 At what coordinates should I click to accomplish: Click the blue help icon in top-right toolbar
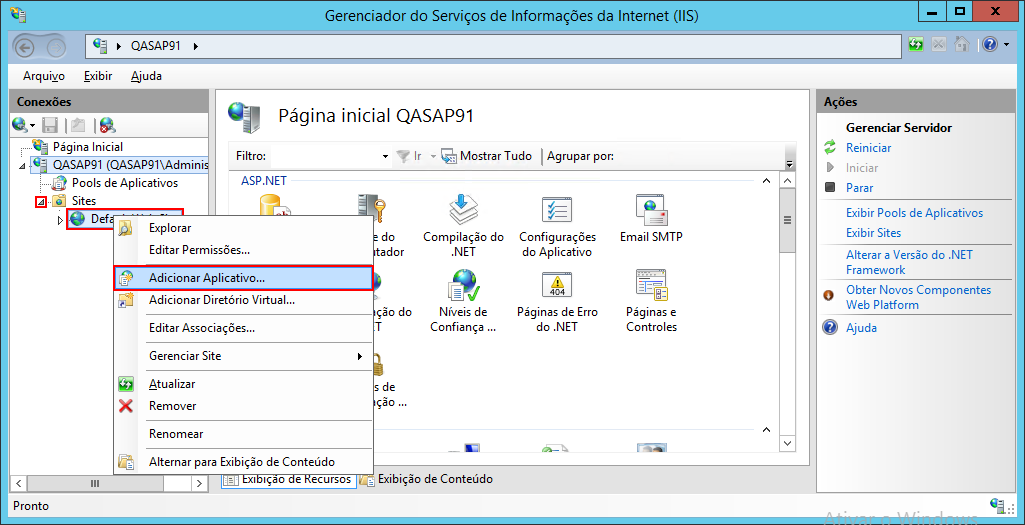[988, 45]
